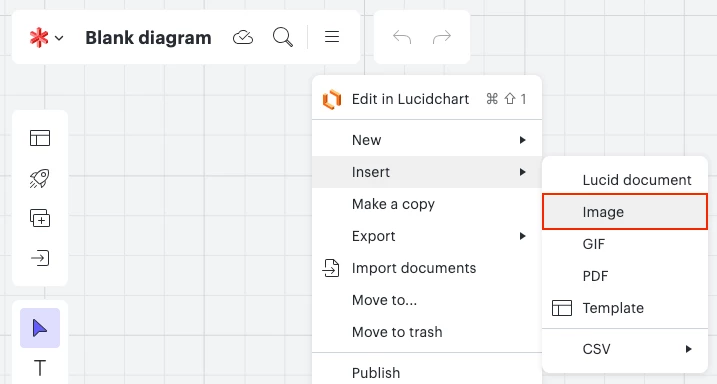Choose Move to trash
The width and height of the screenshot is (717, 384).
click(x=427, y=332)
